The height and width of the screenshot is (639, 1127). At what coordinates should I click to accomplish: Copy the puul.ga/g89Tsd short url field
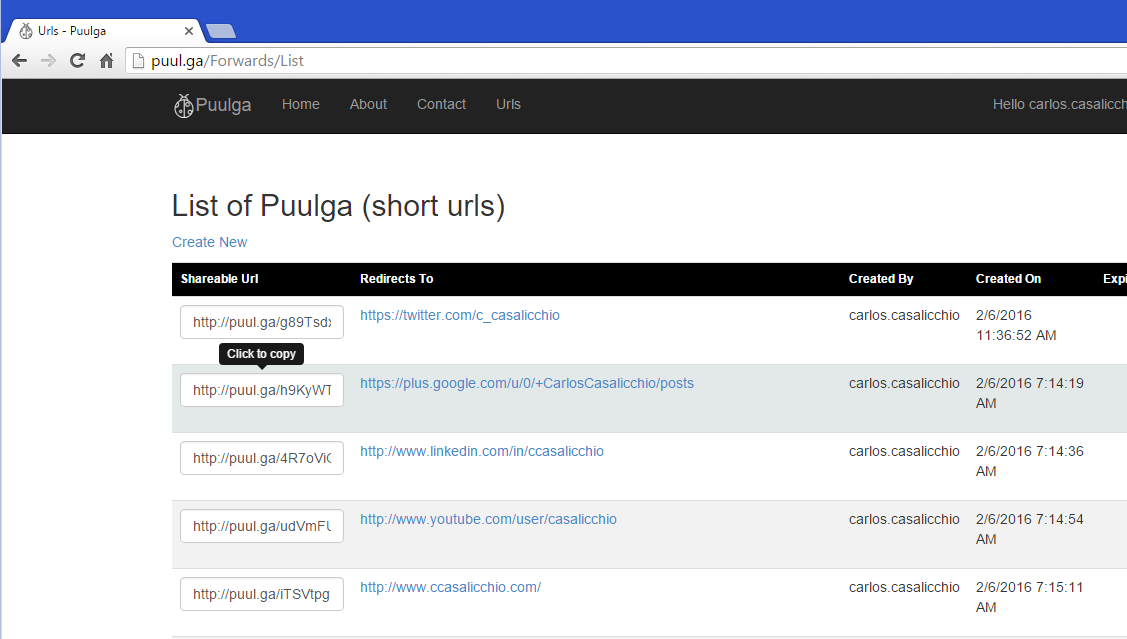tap(262, 323)
